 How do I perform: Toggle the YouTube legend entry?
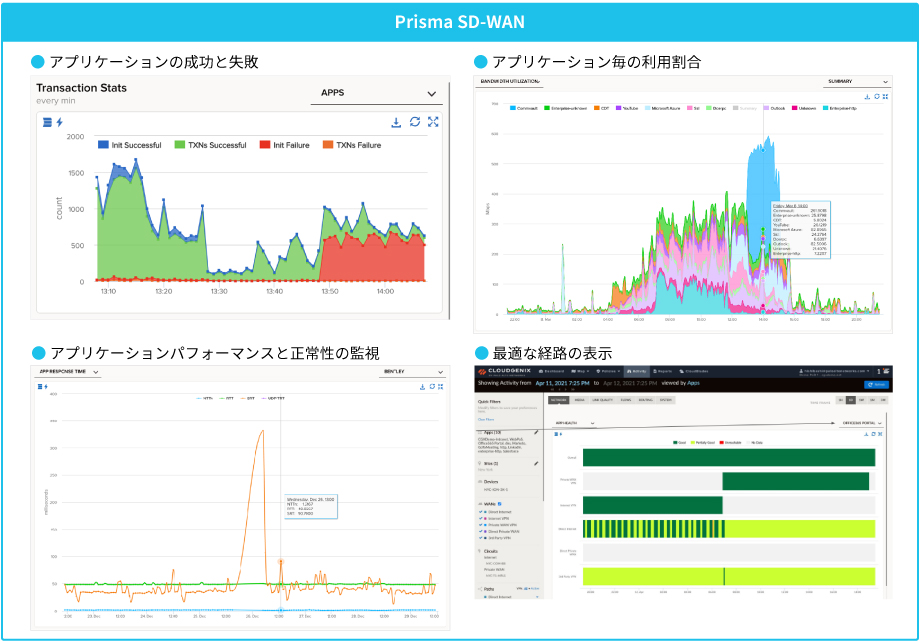(x=627, y=108)
